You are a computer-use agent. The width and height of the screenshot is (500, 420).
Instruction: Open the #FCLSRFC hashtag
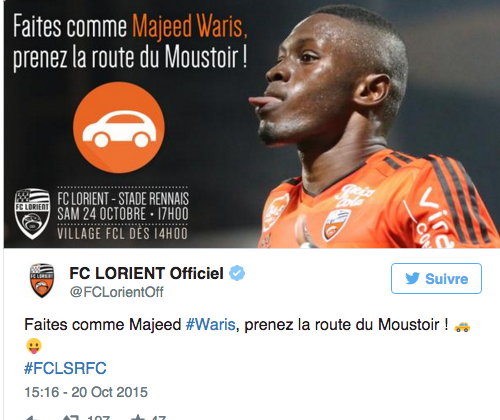65,368
